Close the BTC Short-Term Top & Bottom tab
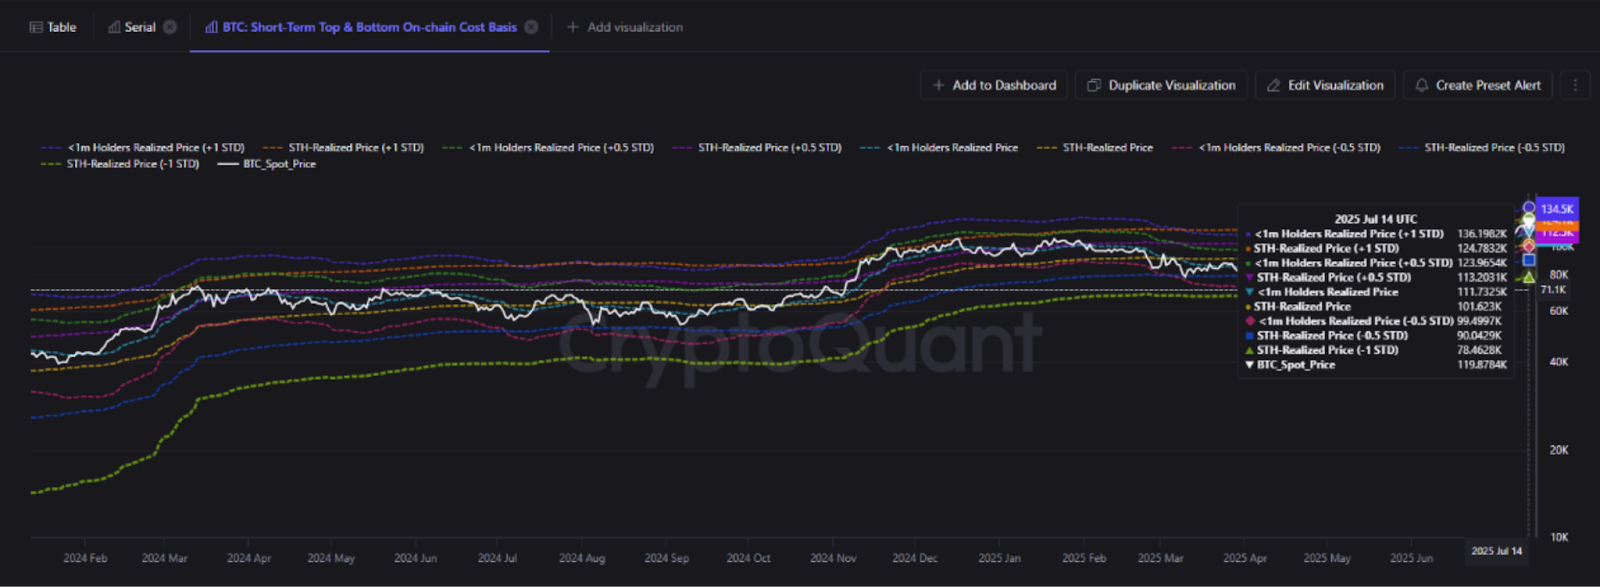The height and width of the screenshot is (587, 1600). point(531,27)
